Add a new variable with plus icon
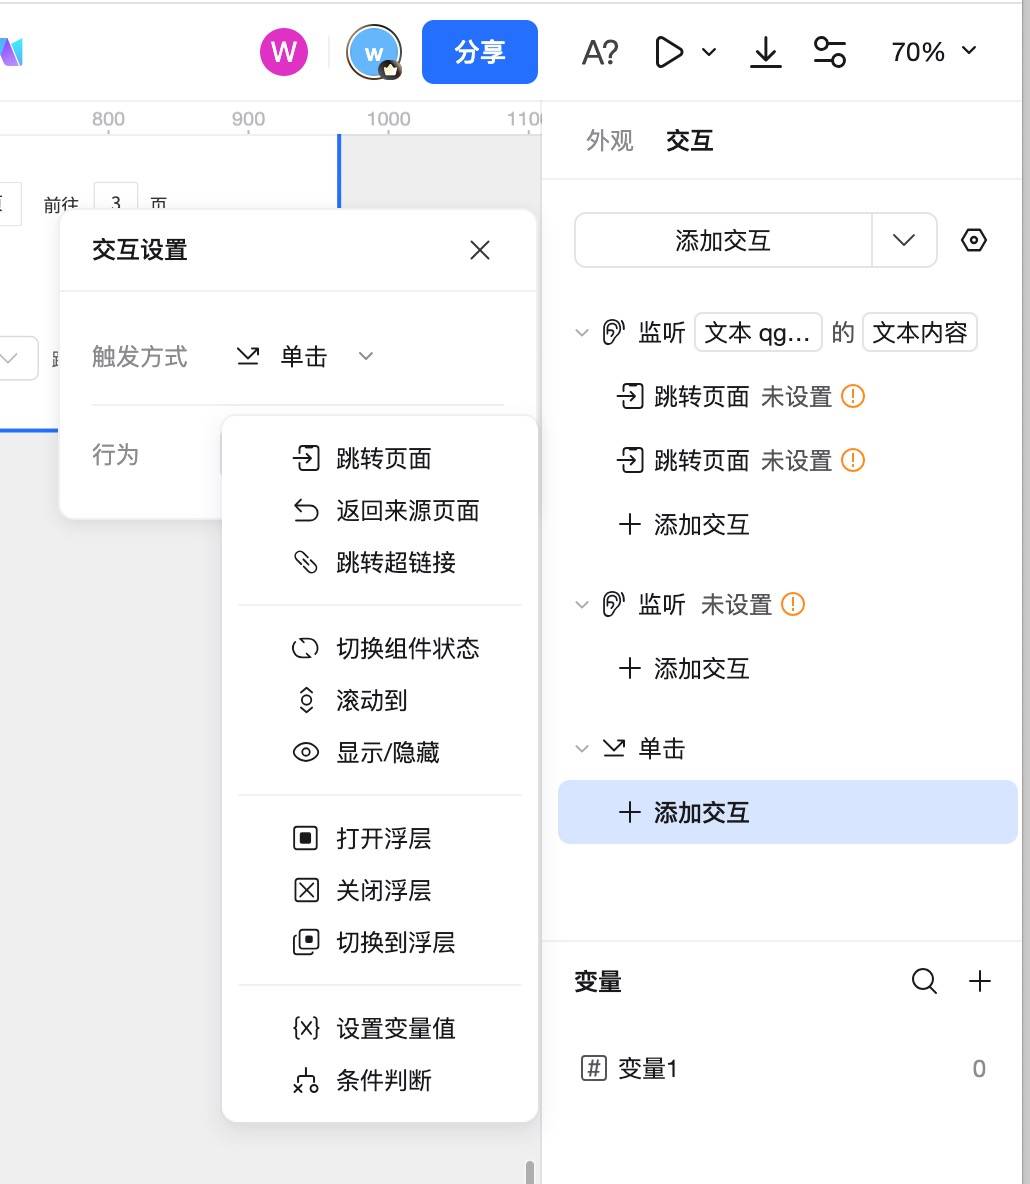The width and height of the screenshot is (1030, 1184). 979,981
